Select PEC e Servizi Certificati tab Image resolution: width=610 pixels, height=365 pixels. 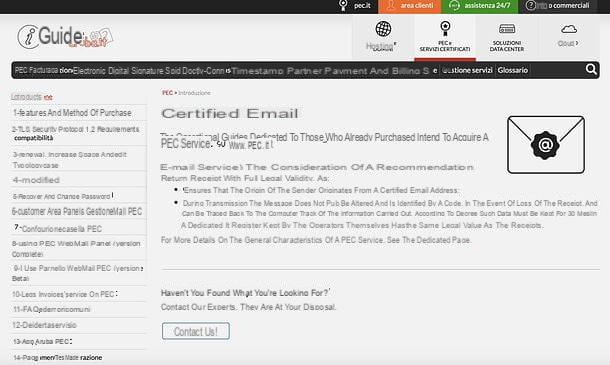[x=445, y=38]
